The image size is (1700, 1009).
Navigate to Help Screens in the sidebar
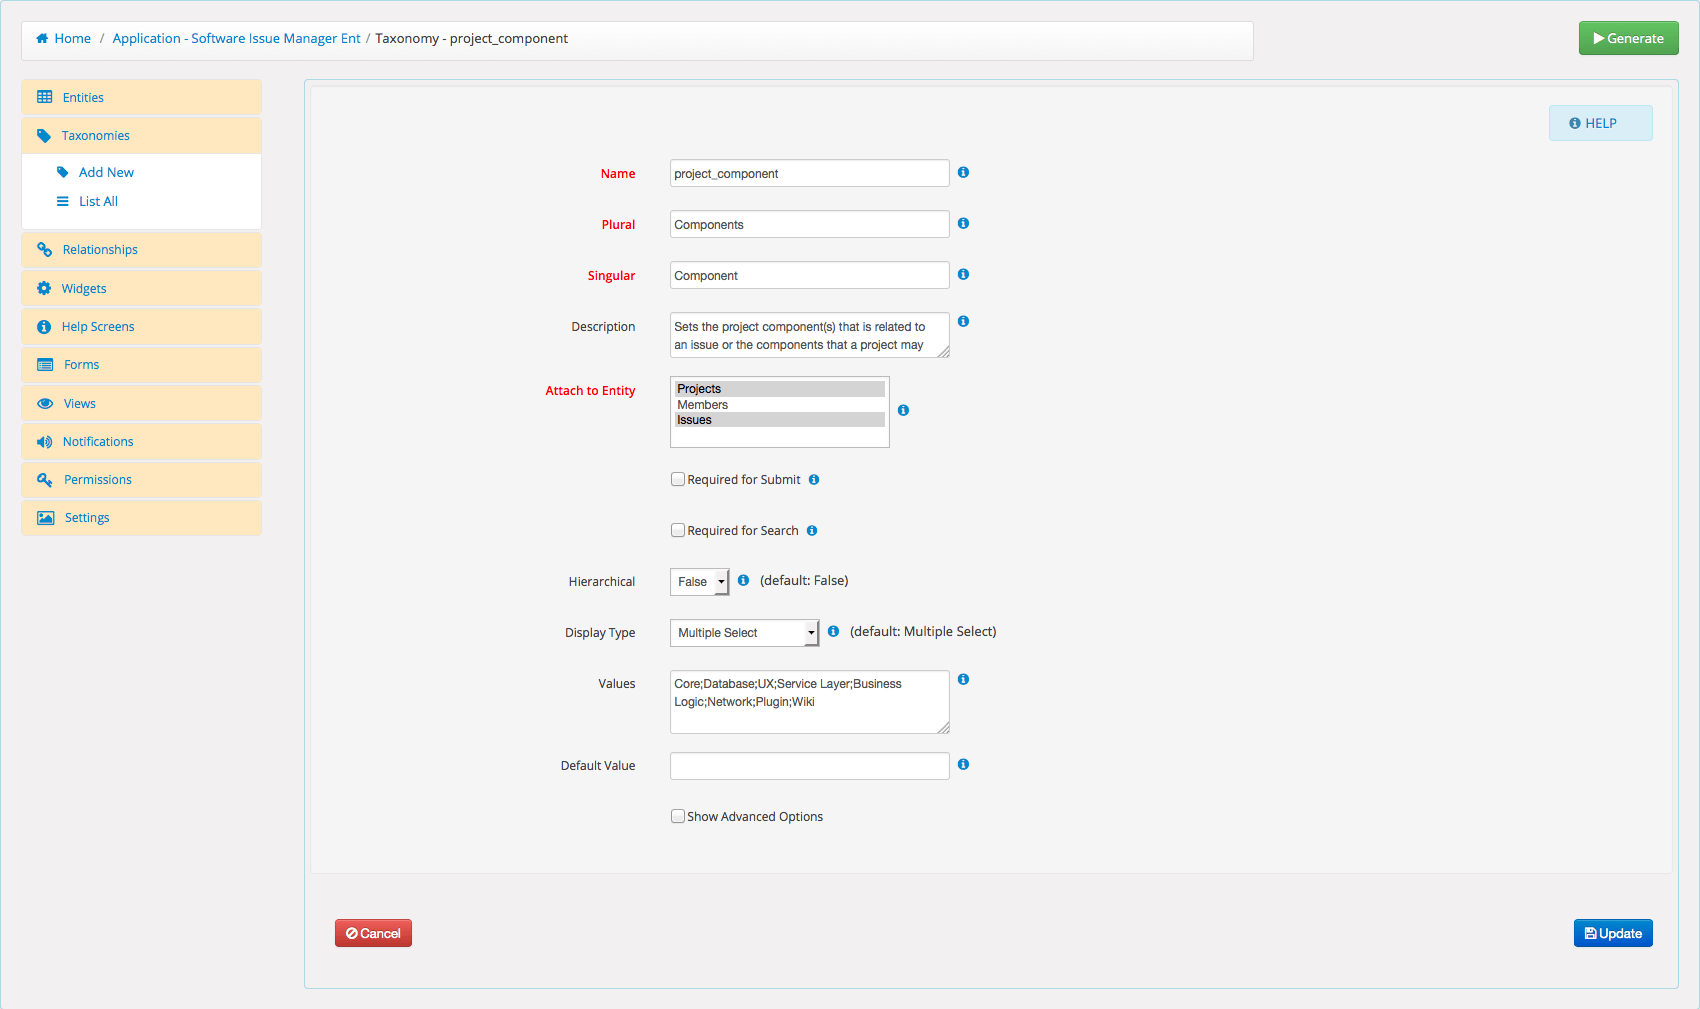click(98, 326)
